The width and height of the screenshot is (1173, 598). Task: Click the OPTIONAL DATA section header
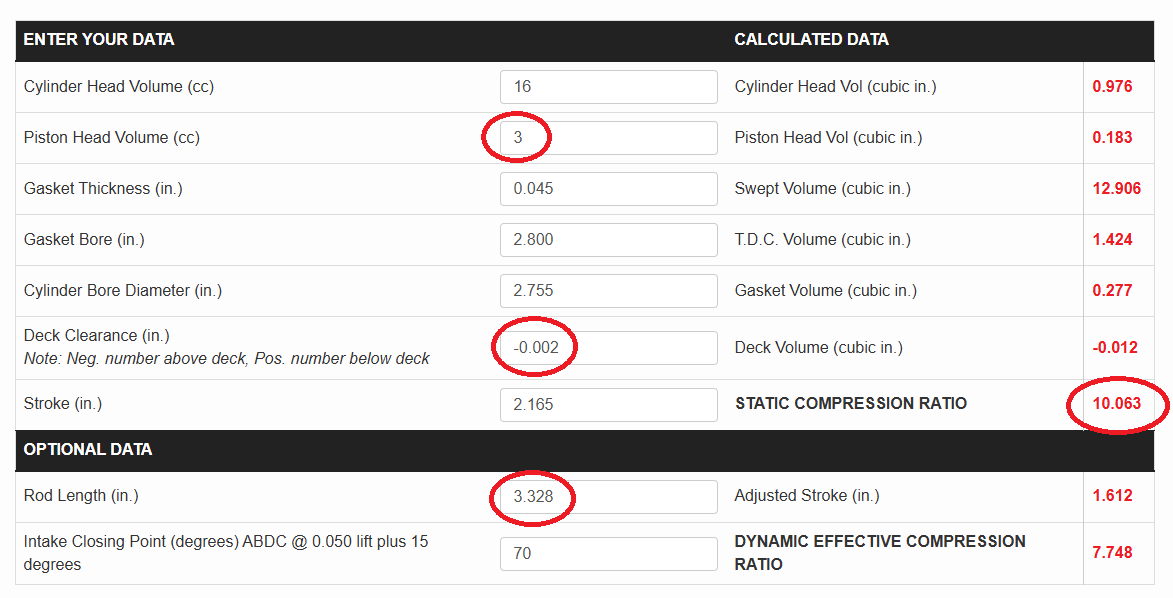(88, 450)
